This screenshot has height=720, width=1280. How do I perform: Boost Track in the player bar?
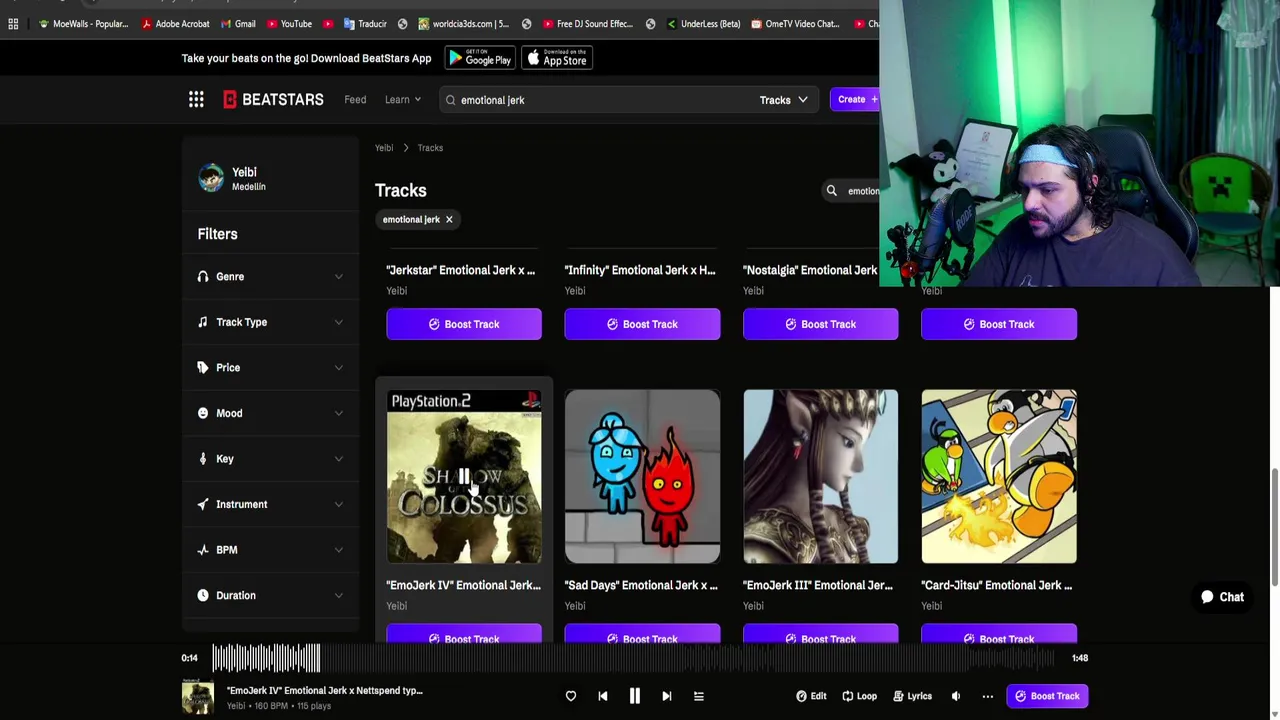(1047, 696)
